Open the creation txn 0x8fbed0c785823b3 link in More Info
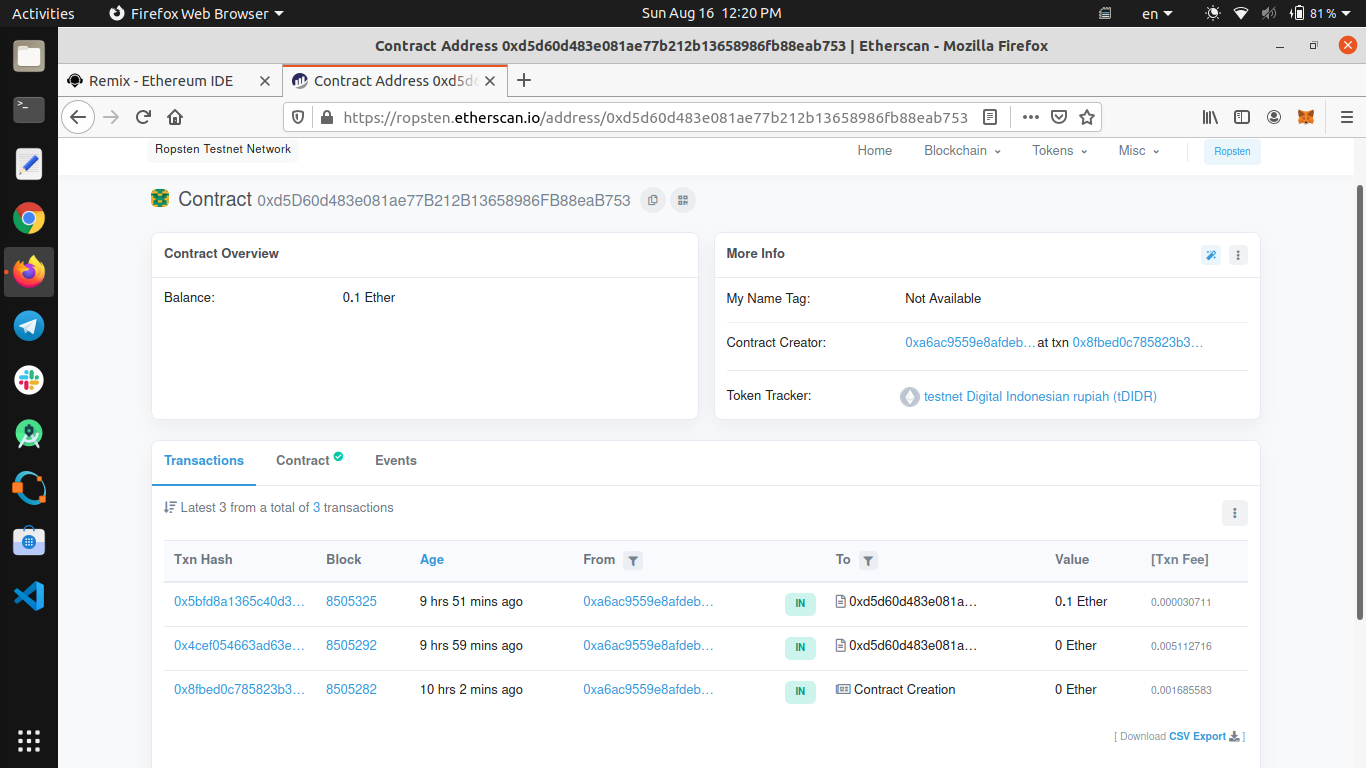The width and height of the screenshot is (1366, 768). [1138, 342]
